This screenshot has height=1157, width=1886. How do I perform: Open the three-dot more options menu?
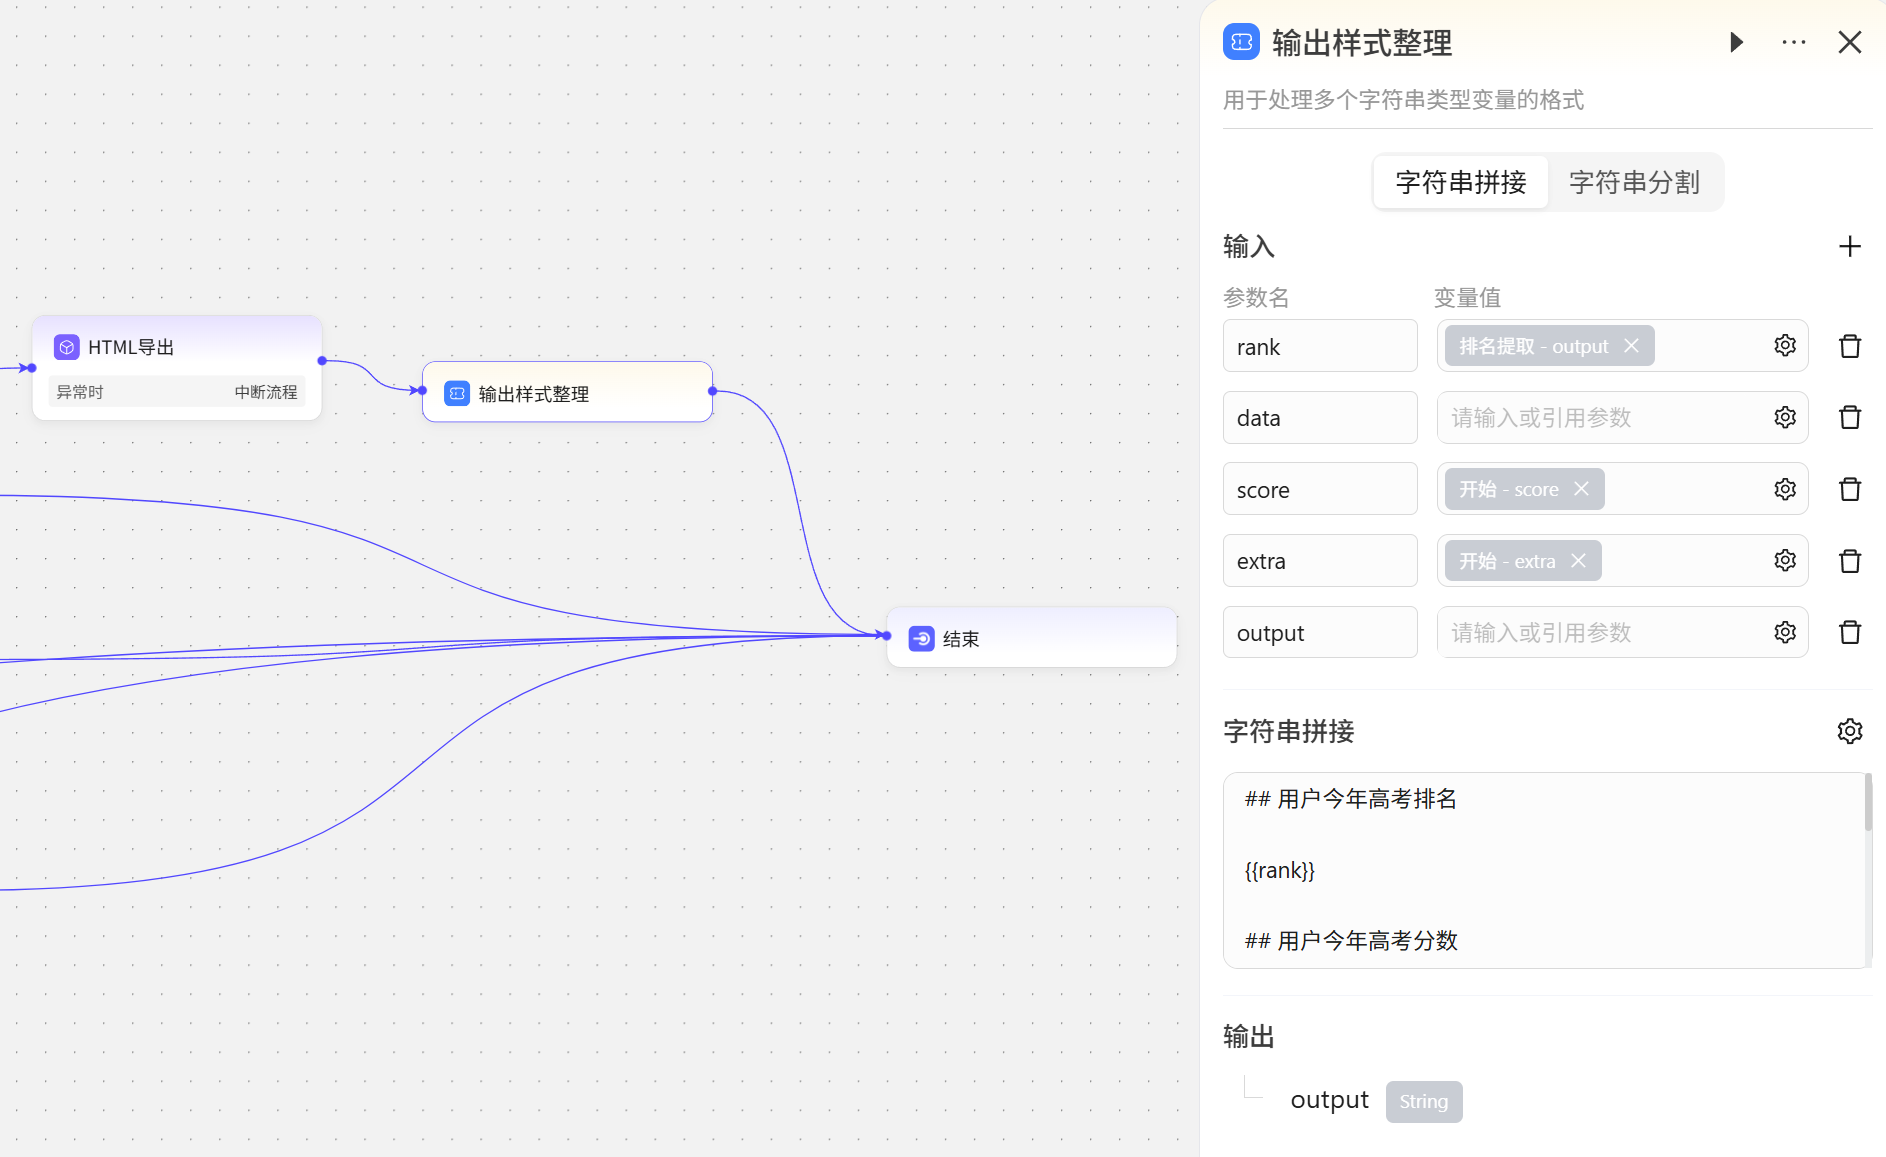[x=1793, y=42]
